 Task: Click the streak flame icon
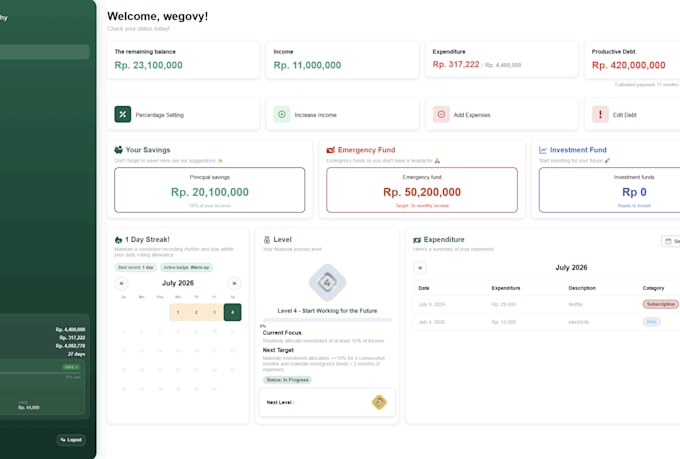(118, 240)
